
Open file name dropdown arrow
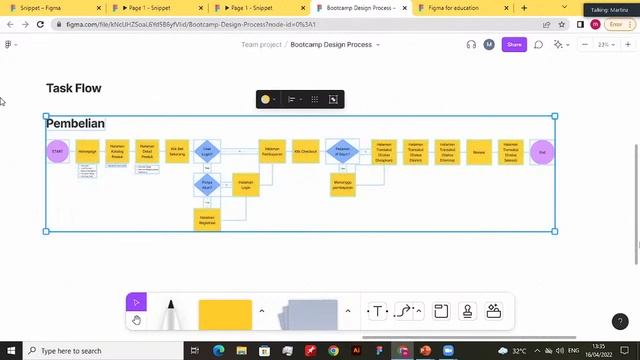coord(378,44)
